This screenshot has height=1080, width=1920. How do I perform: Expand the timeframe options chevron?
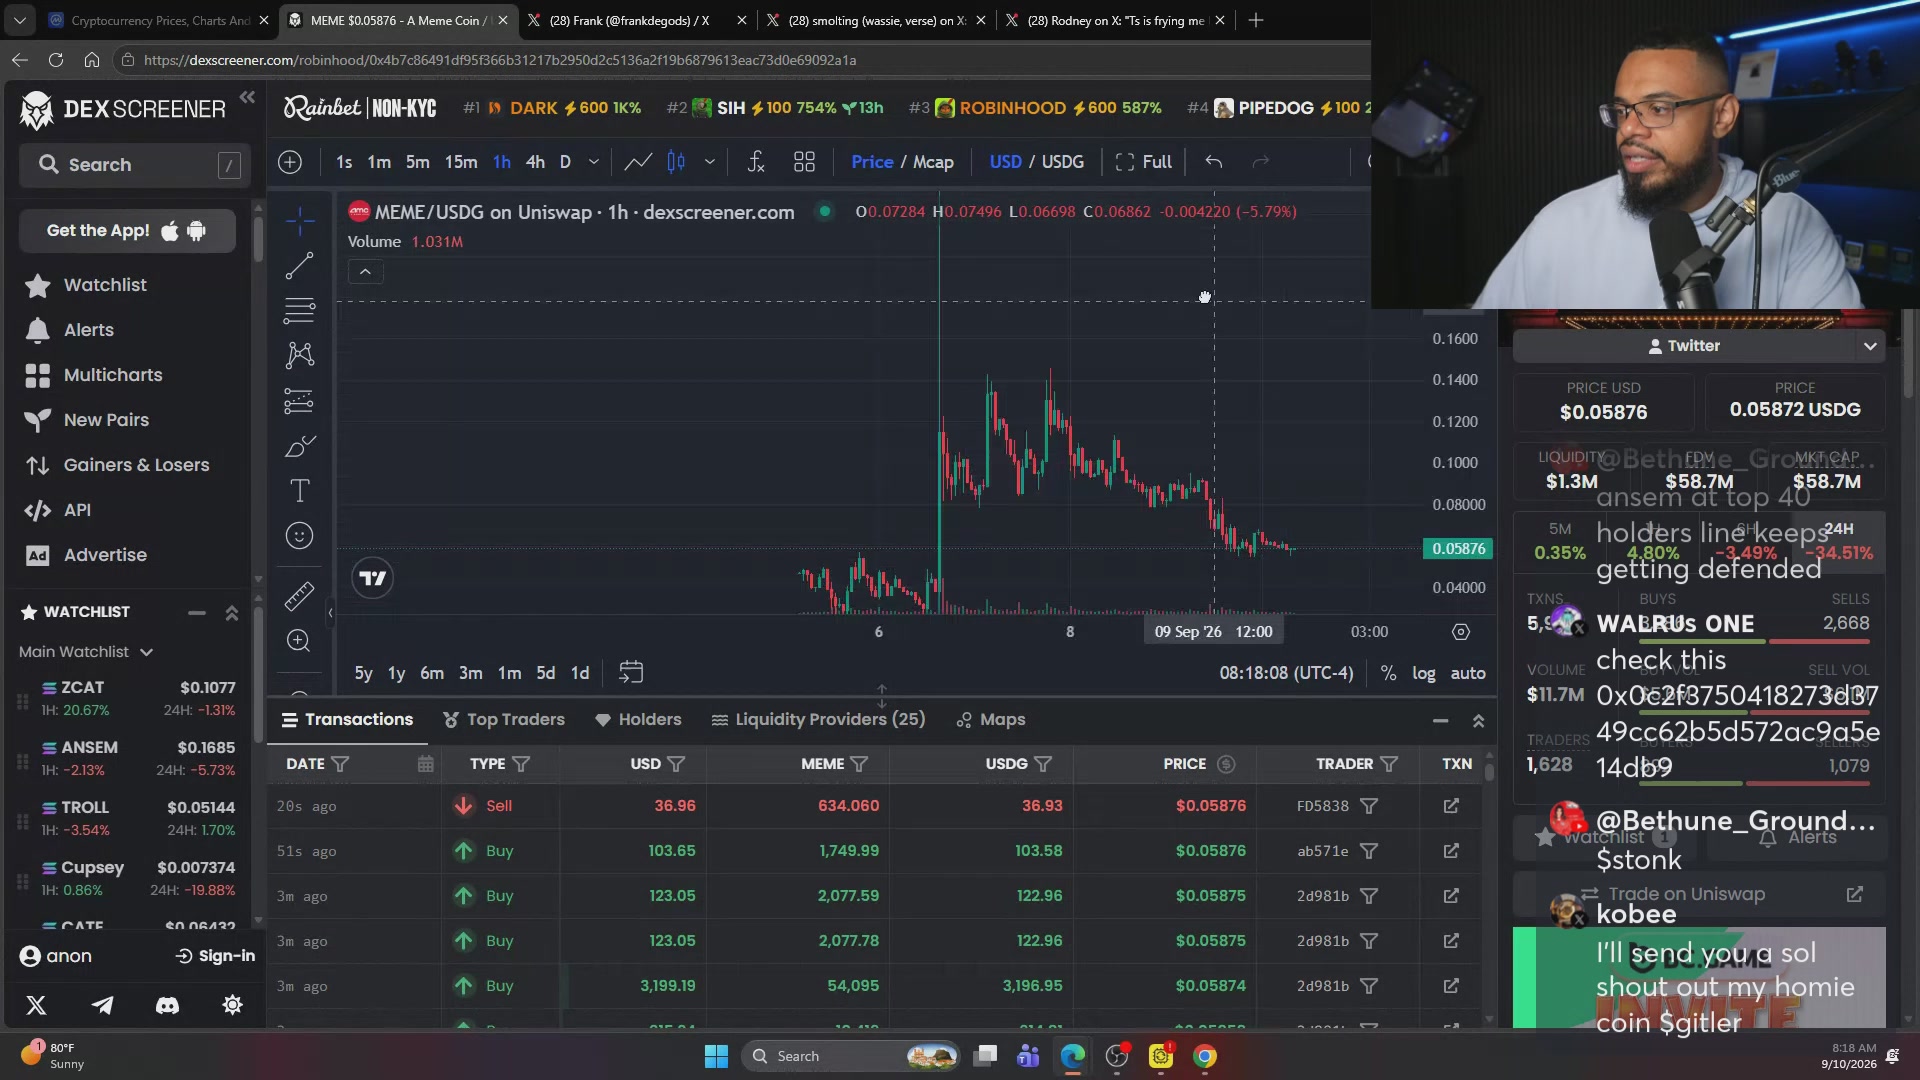[593, 162]
